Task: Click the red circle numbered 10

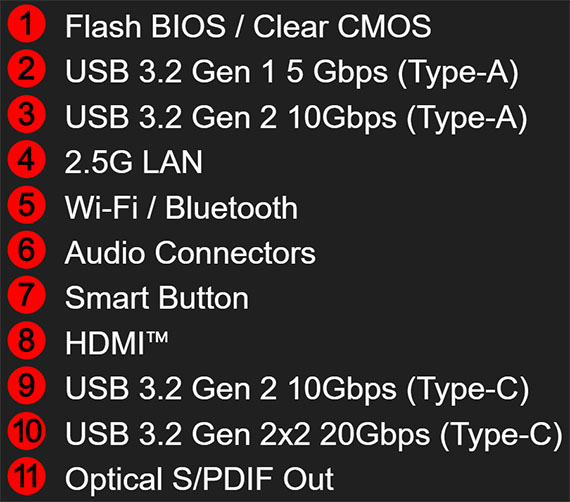Action: coord(27,431)
